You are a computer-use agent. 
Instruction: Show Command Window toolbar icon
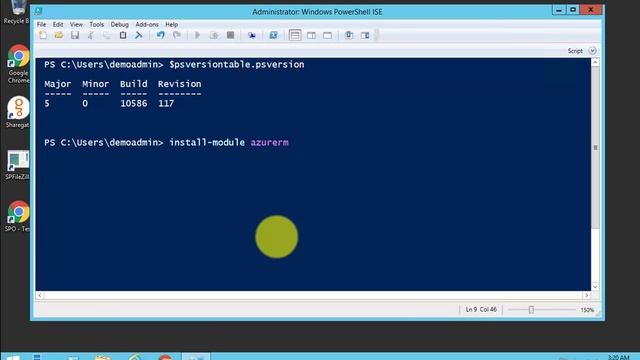point(349,36)
